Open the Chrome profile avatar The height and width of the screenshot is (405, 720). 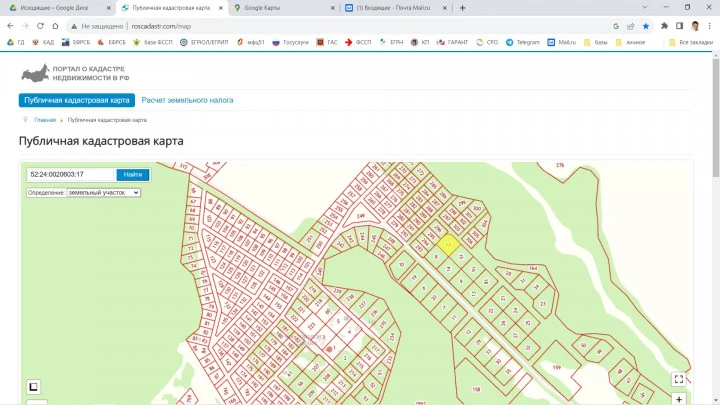pos(695,26)
